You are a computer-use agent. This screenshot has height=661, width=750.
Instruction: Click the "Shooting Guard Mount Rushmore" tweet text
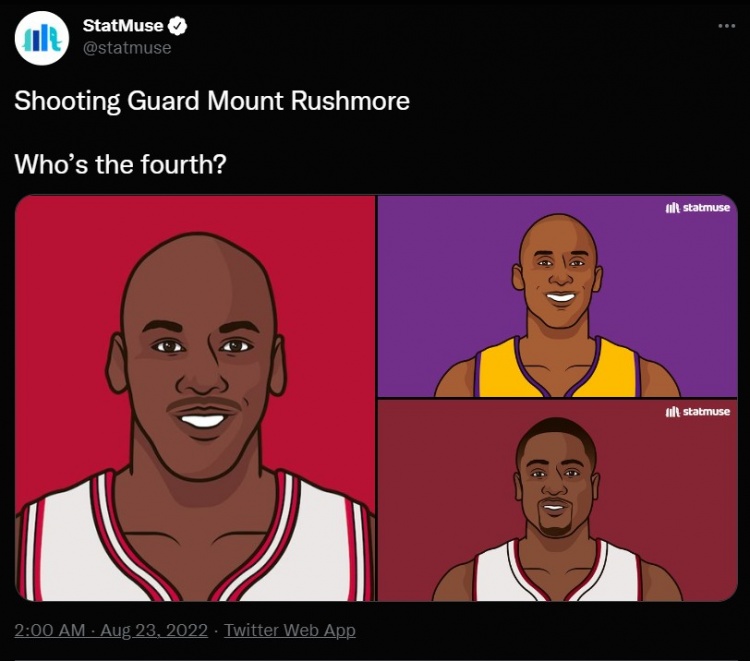212,101
